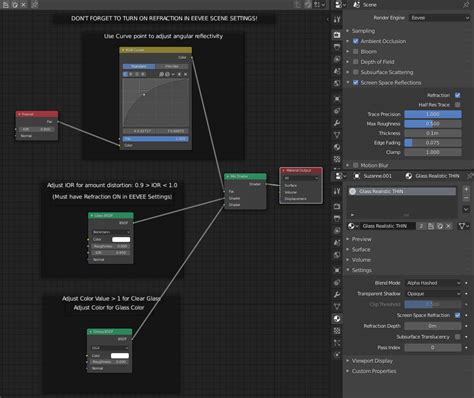474x398 pixels.
Task: Click white Color swatch on Glass BSDF node
Action: click(x=121, y=239)
